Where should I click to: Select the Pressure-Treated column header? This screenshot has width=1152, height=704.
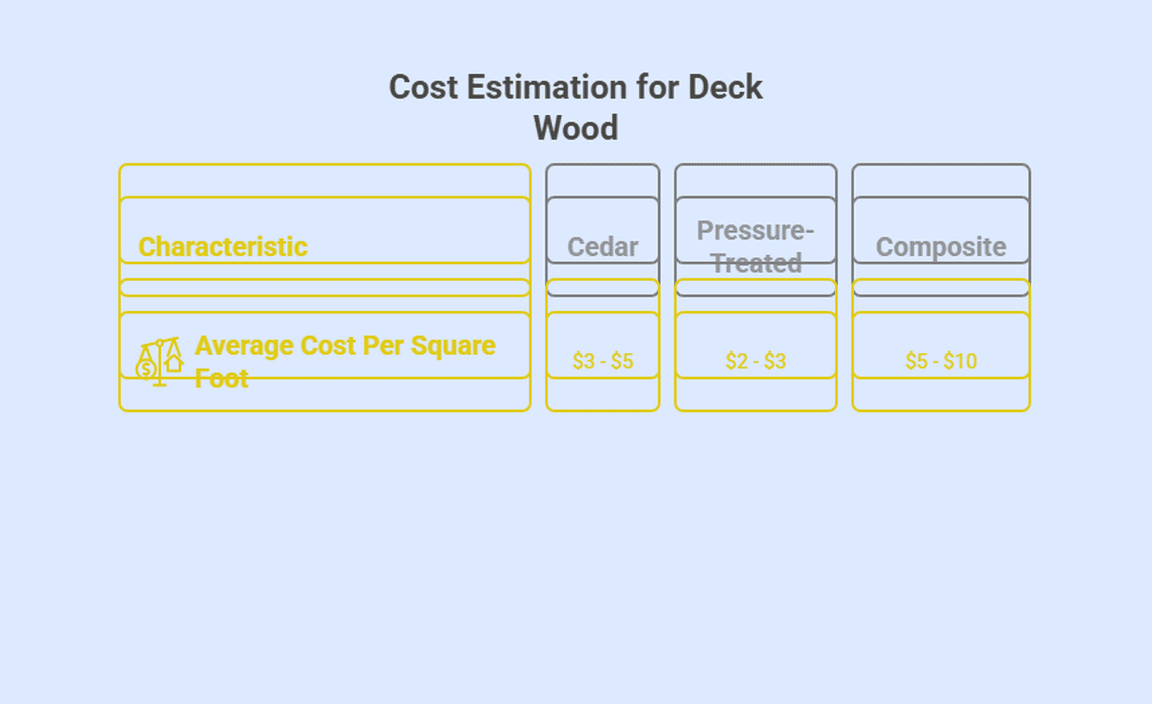point(755,246)
